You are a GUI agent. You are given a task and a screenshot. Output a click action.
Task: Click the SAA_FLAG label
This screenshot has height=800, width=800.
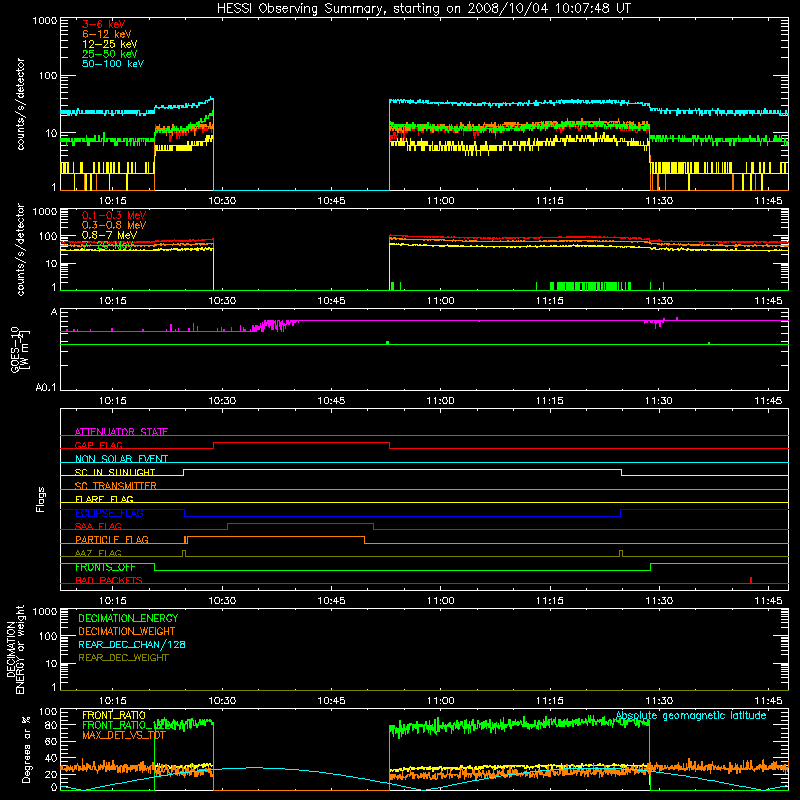pos(98,526)
